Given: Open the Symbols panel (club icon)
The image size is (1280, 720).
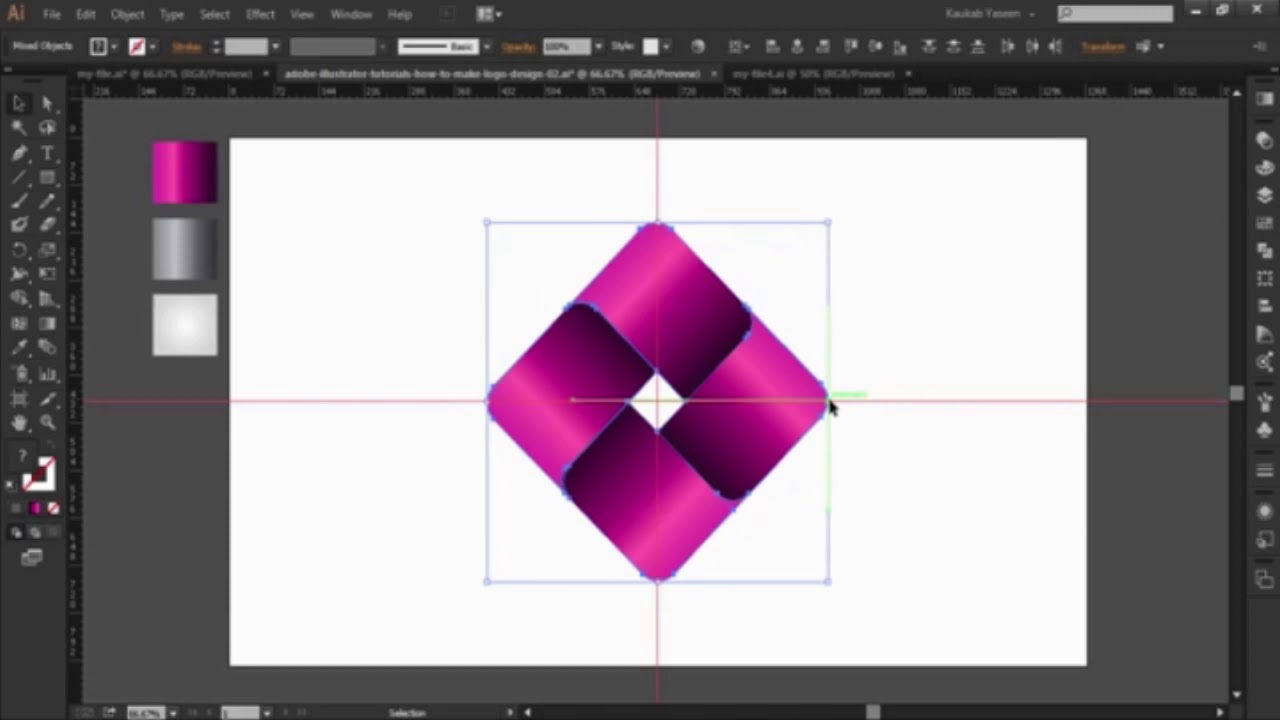Looking at the screenshot, I should point(1265,431).
